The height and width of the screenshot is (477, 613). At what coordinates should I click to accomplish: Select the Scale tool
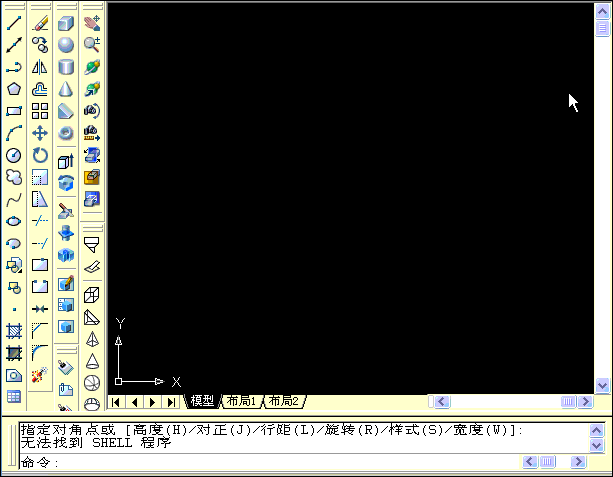click(40, 177)
